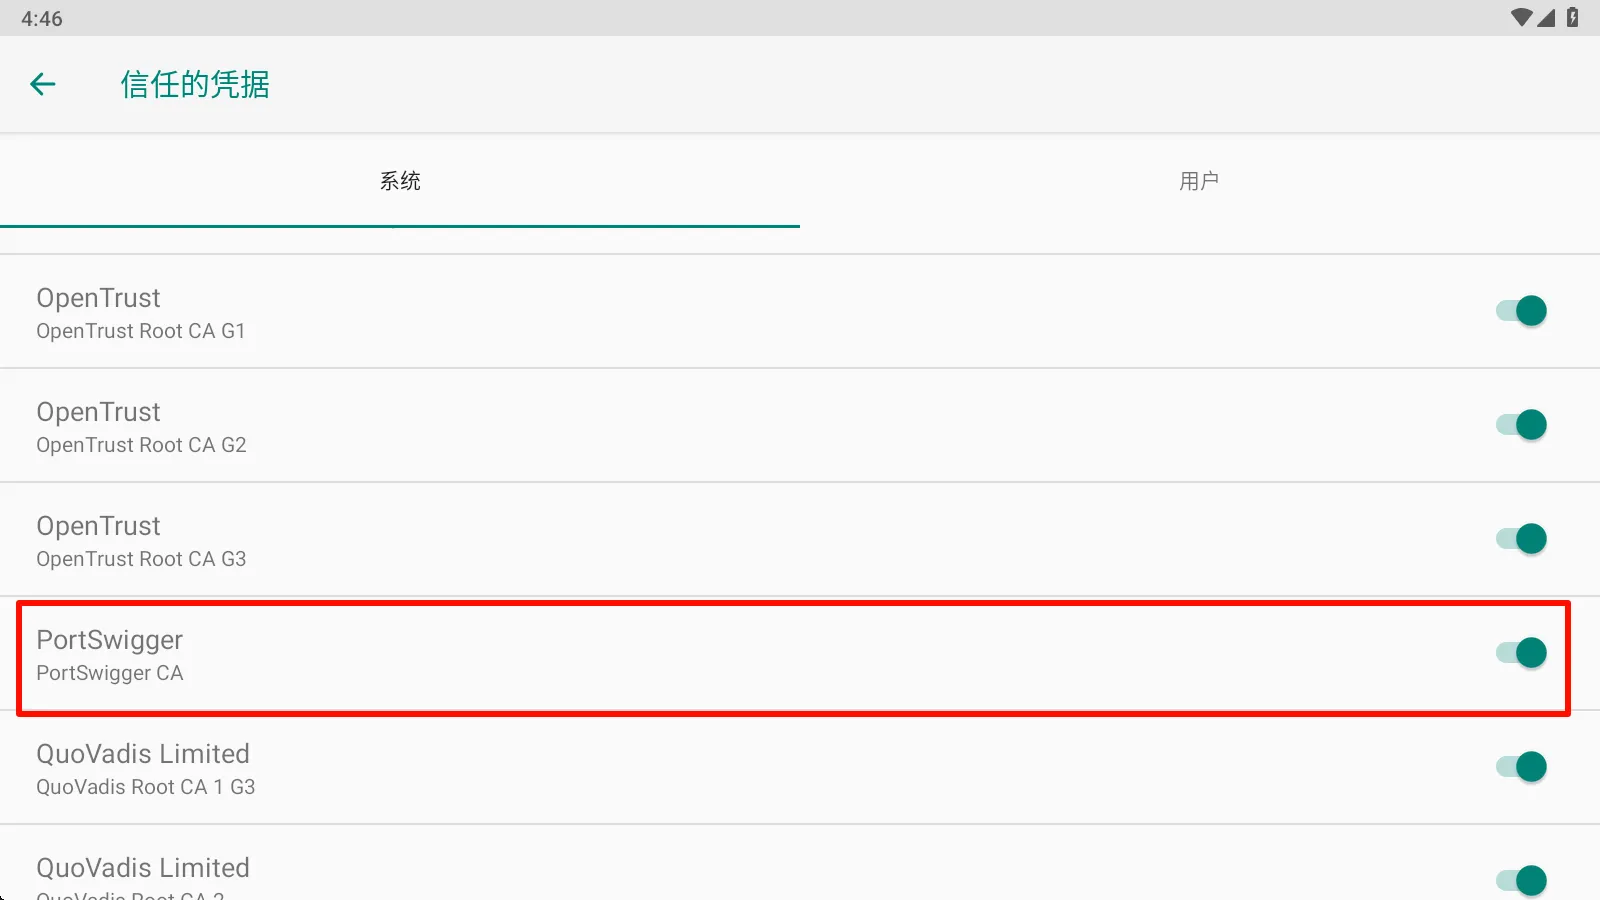
Task: Select the 系统 tab
Action: pyautogui.click(x=400, y=181)
